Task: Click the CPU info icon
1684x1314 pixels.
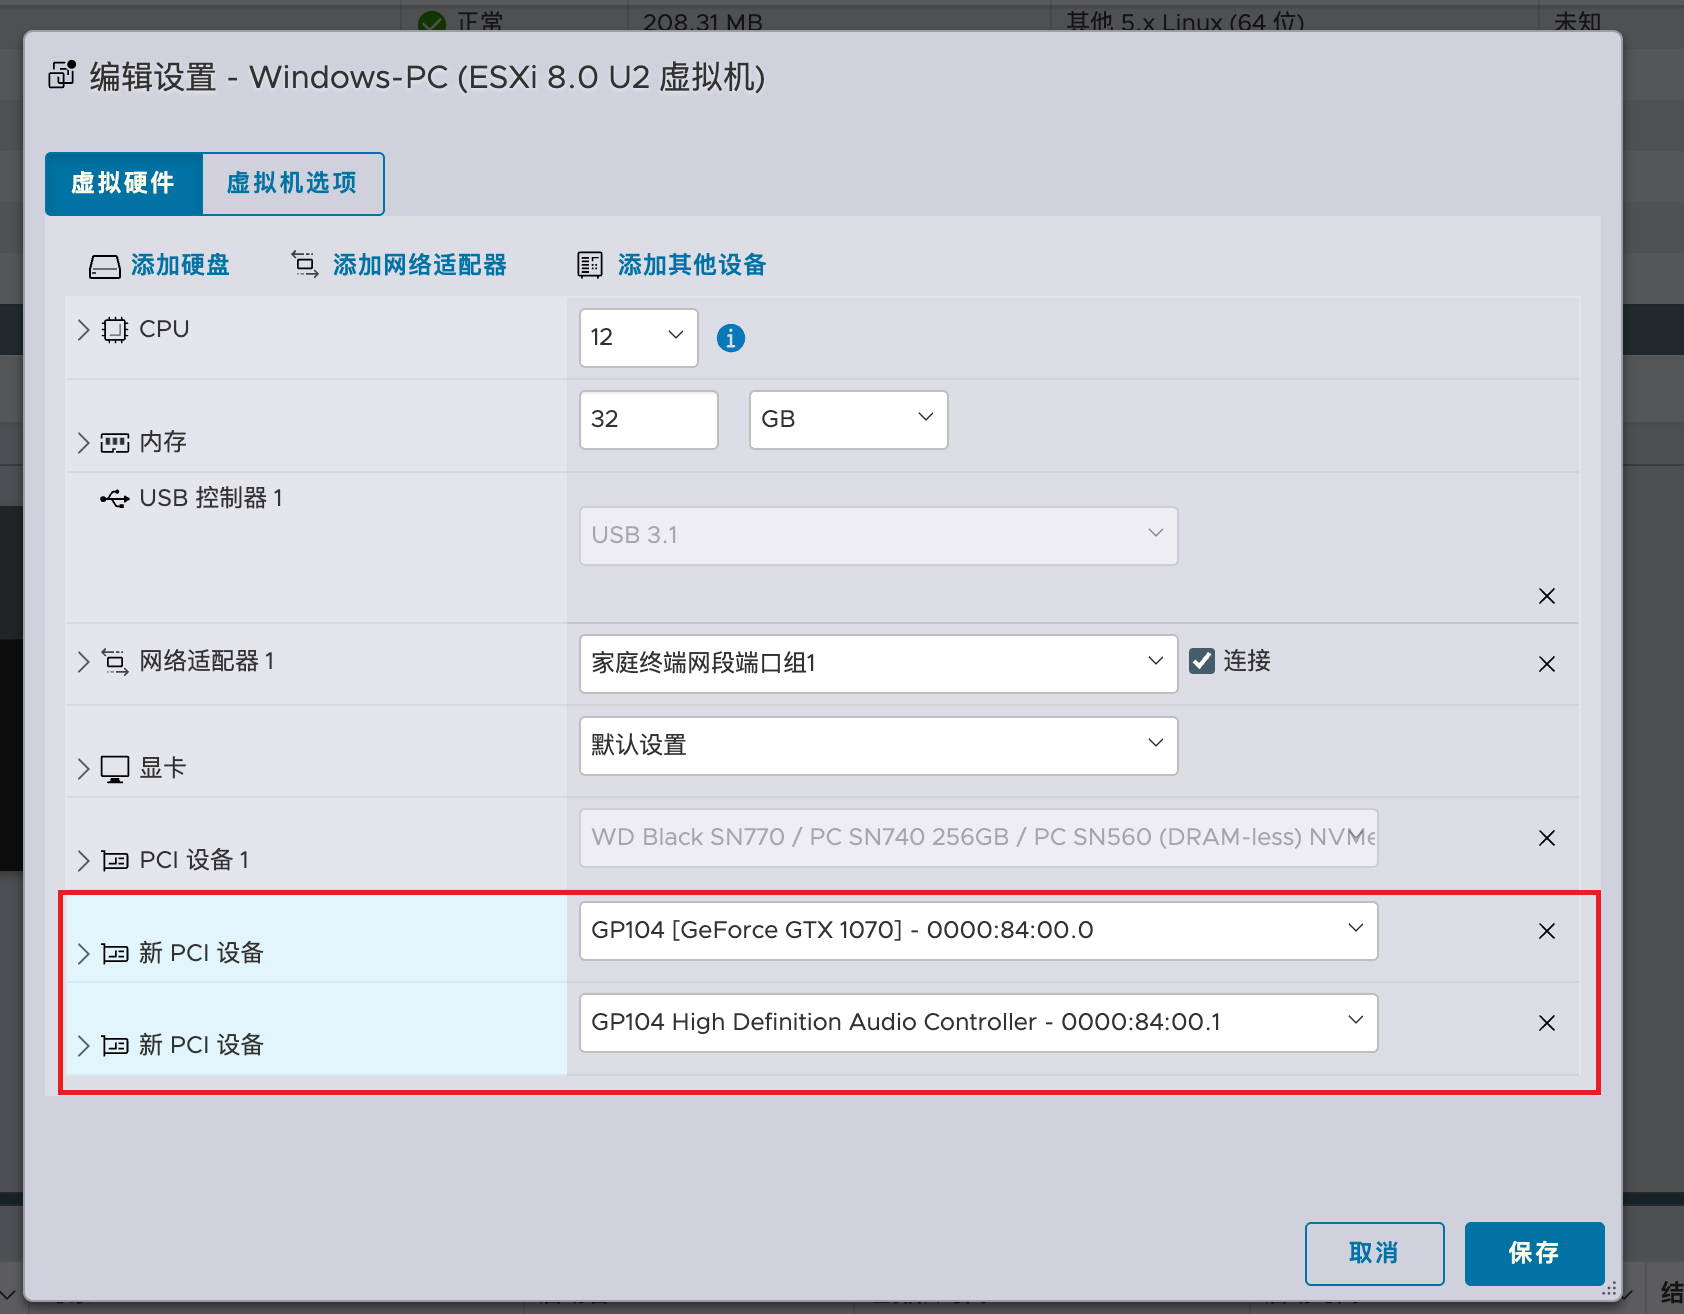Action: [731, 339]
